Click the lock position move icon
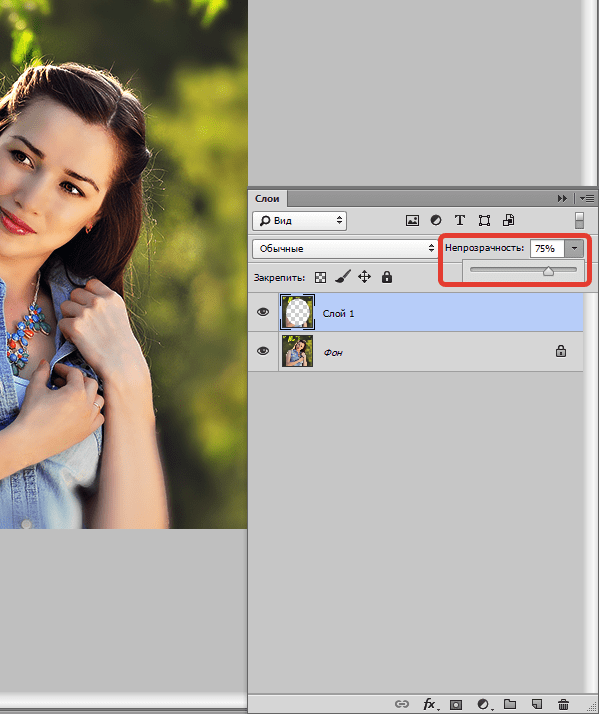This screenshot has width=599, height=714. (364, 277)
